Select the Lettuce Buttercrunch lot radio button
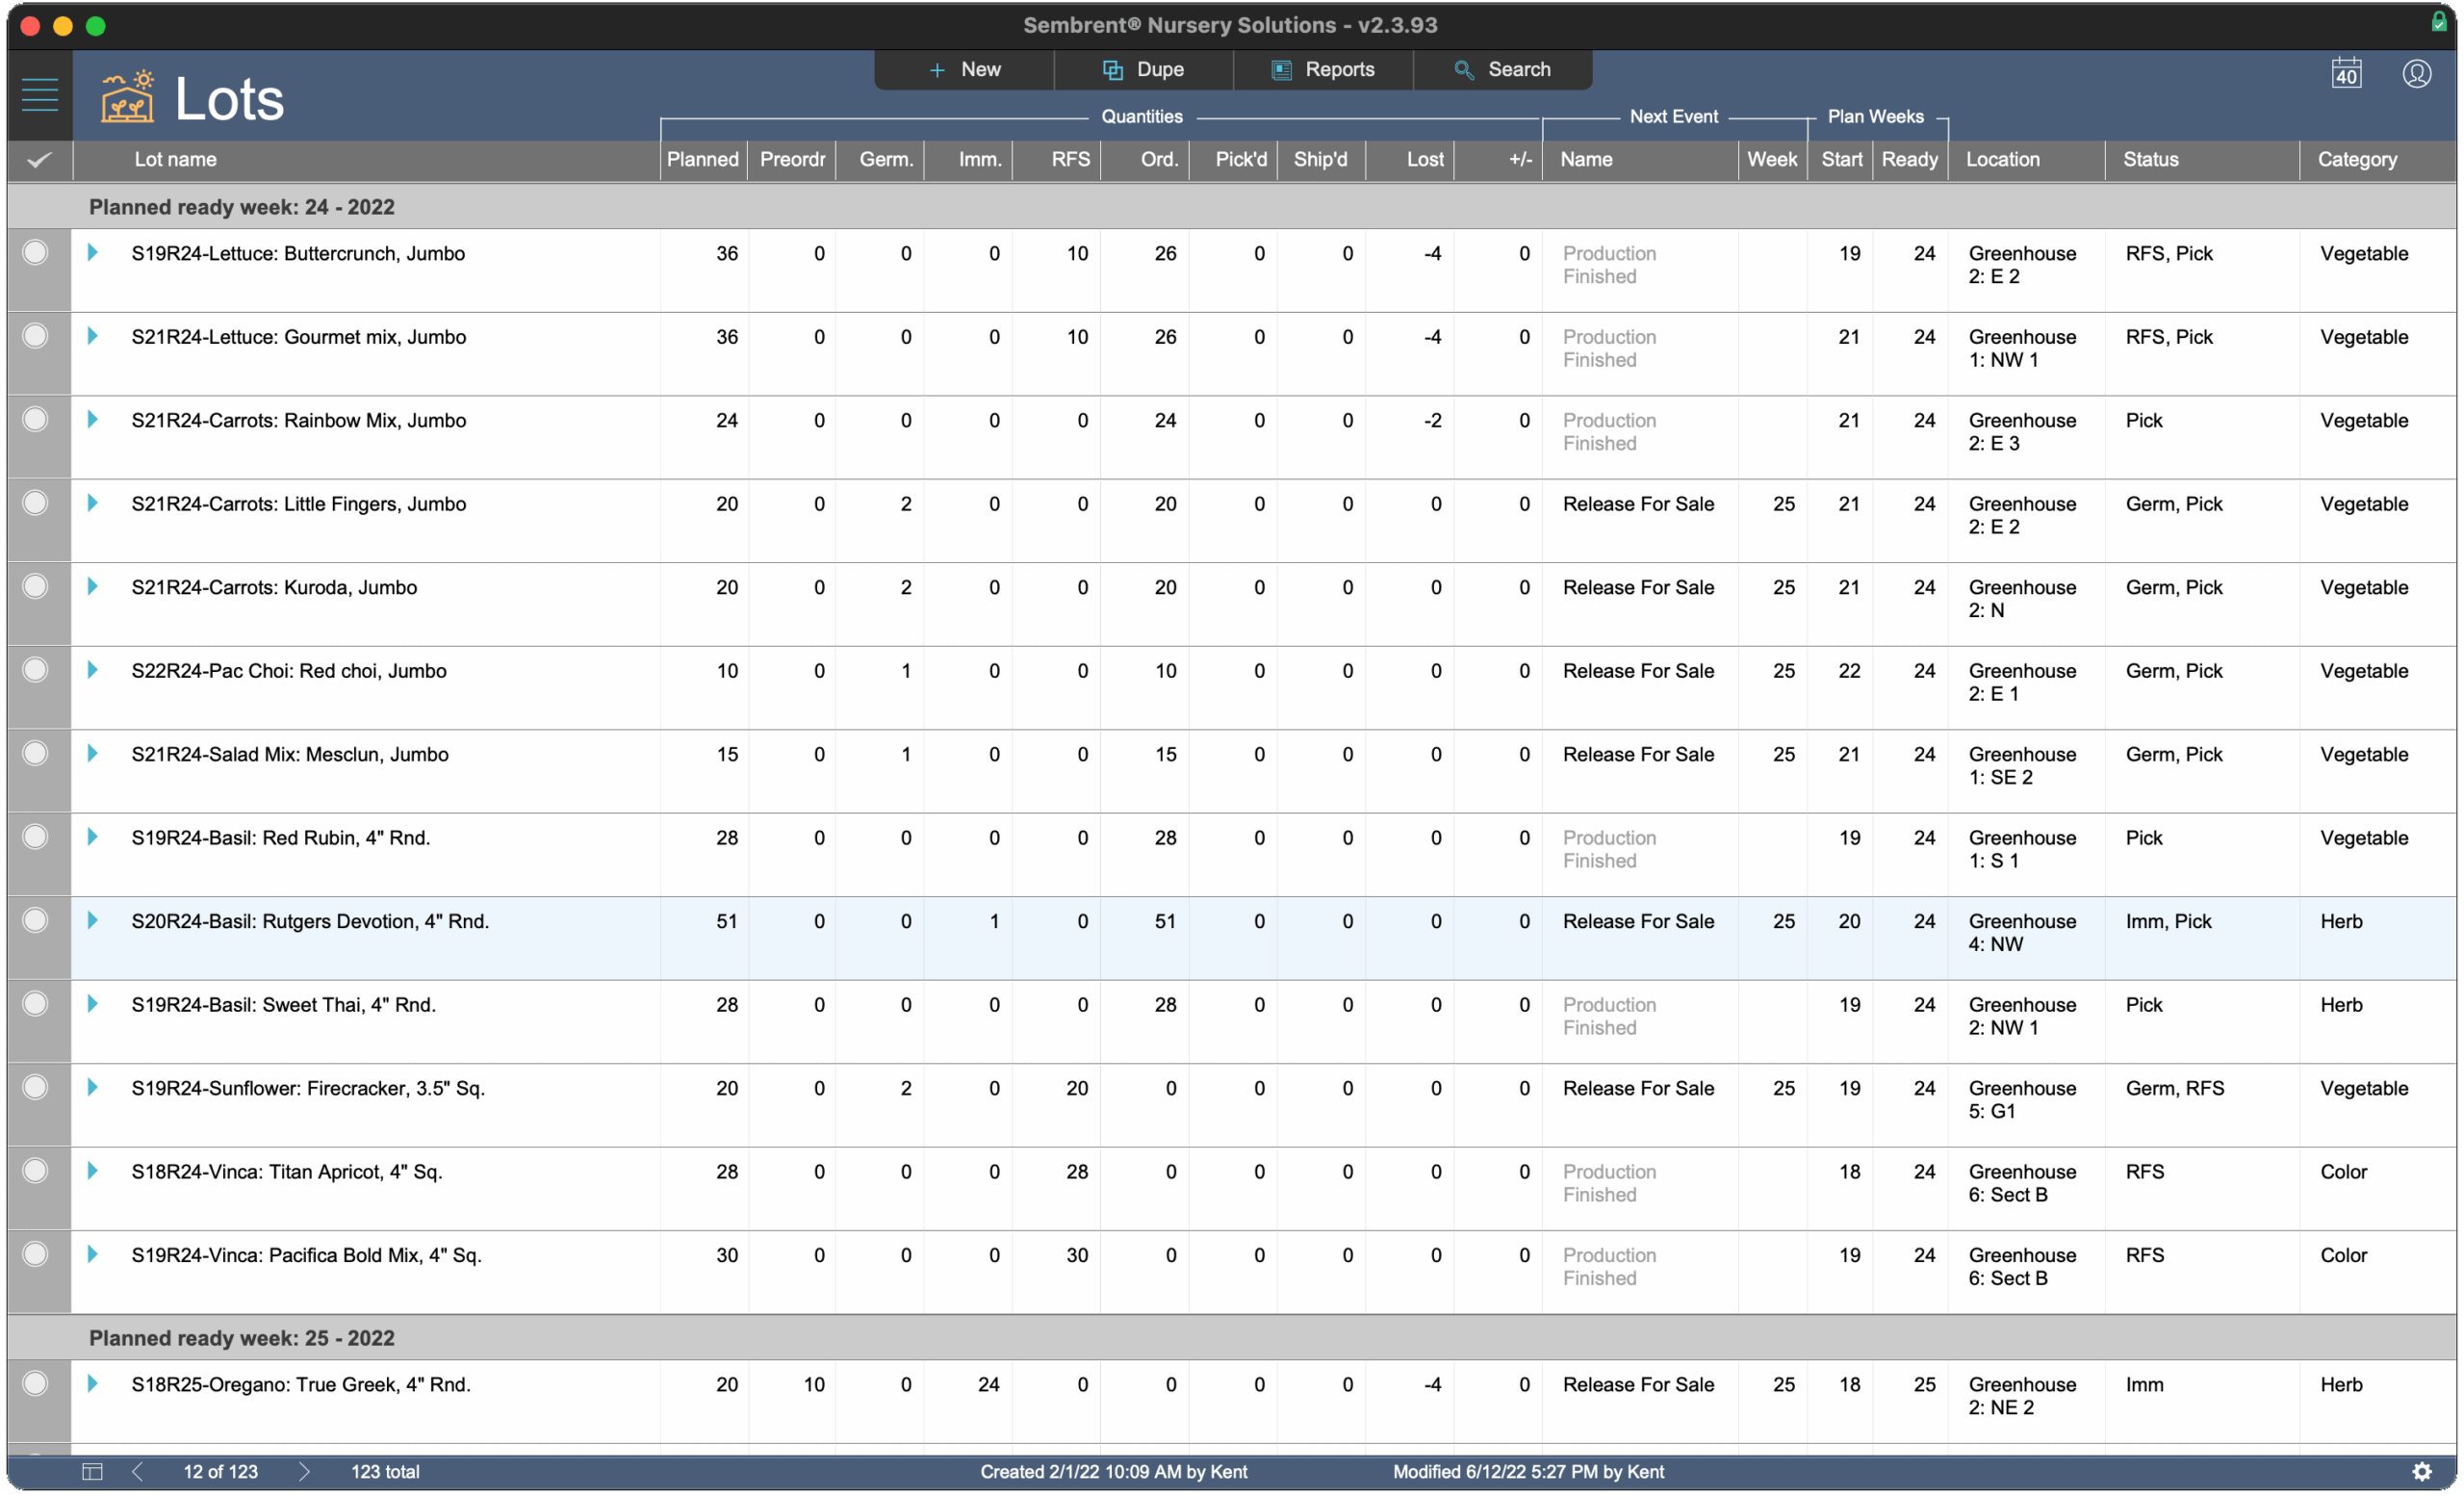The height and width of the screenshot is (1497, 2464). [x=35, y=253]
